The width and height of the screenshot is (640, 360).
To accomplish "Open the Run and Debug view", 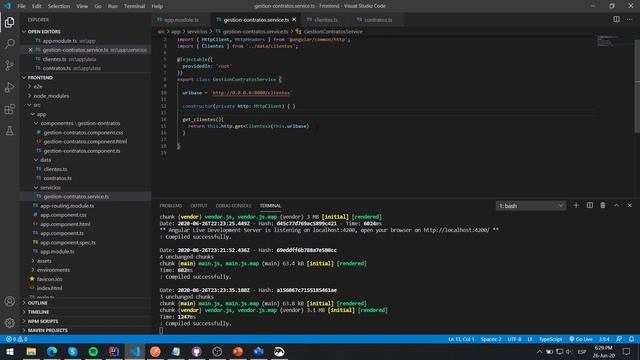I will (x=9, y=87).
